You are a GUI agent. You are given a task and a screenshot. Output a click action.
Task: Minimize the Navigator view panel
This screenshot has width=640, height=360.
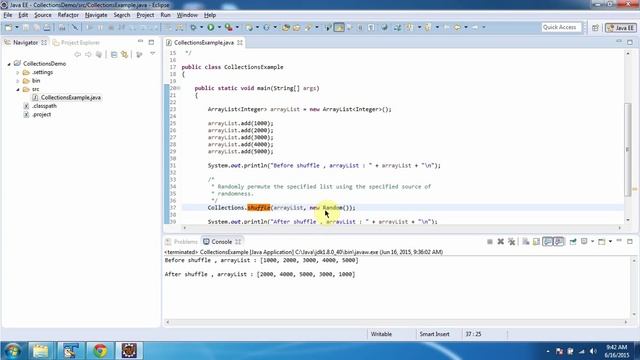(140, 42)
